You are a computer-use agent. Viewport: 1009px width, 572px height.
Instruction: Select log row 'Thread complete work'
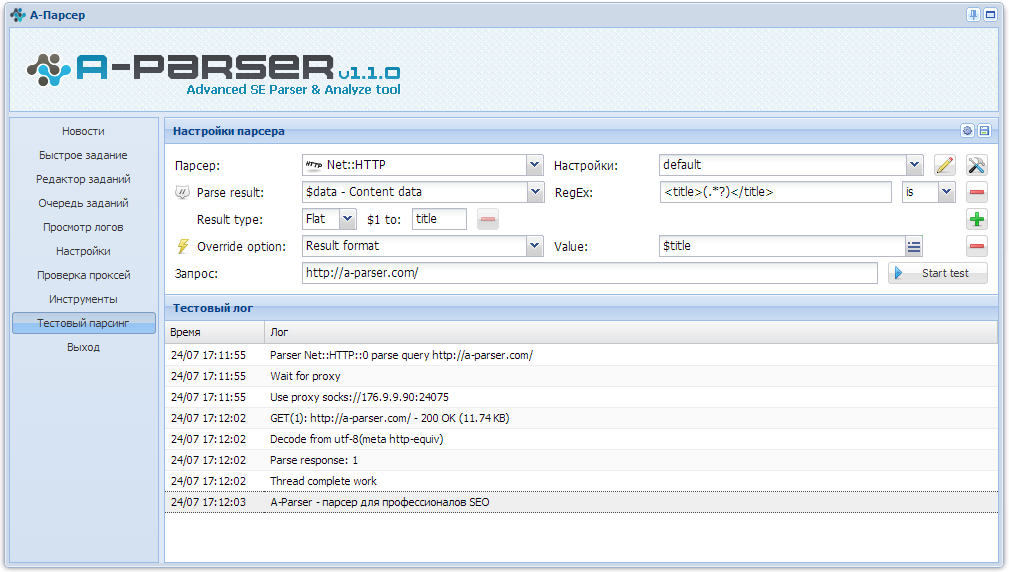(581, 481)
